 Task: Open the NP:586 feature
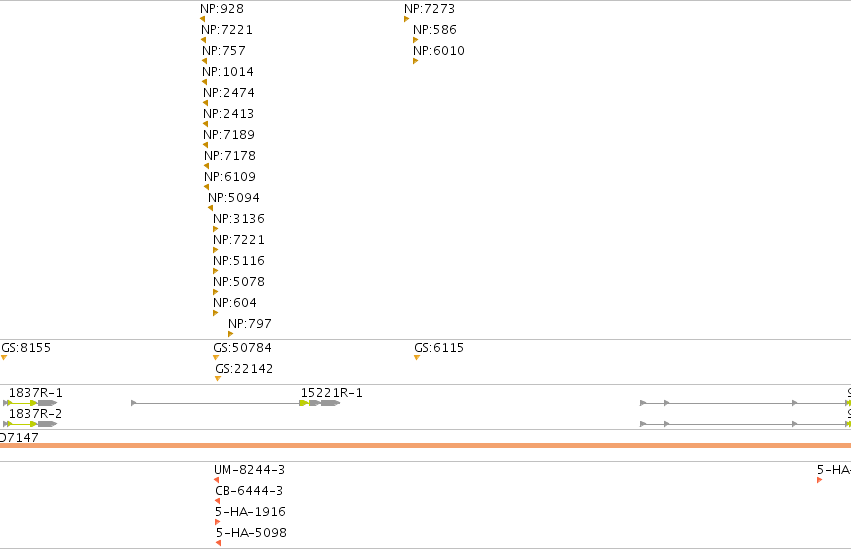pyautogui.click(x=435, y=30)
